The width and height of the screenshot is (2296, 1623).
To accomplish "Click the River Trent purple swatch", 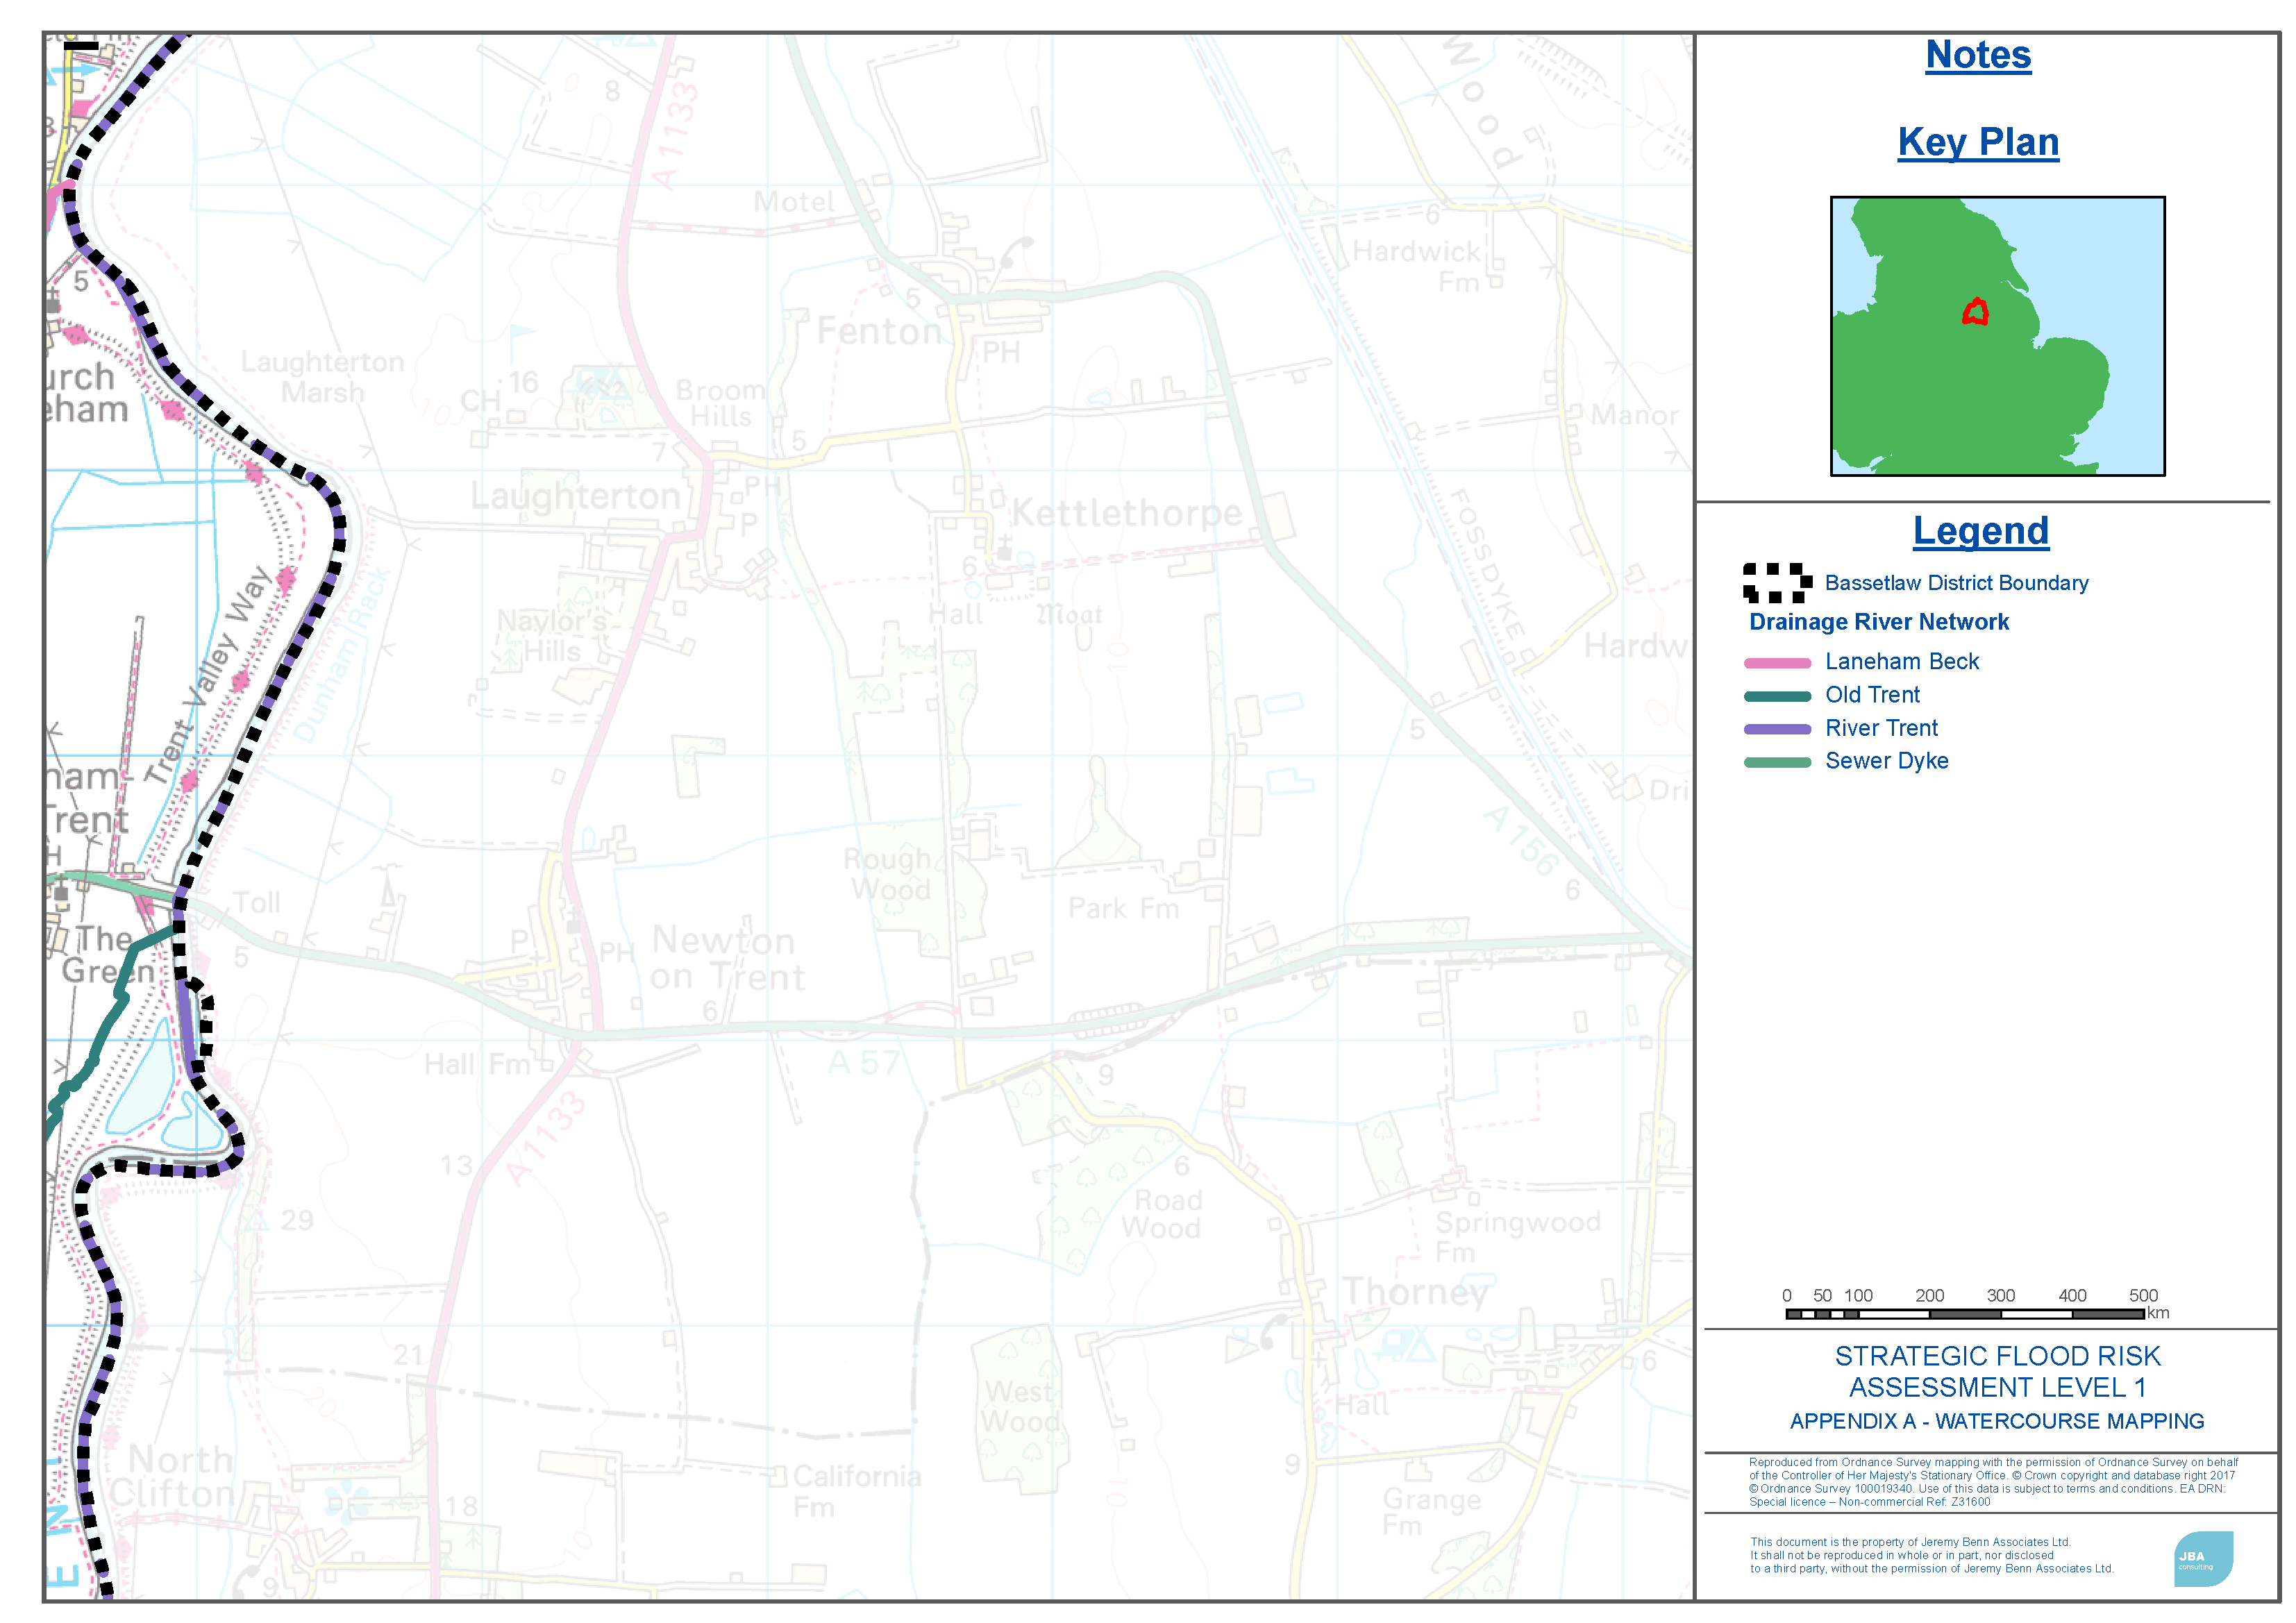I will point(1777,729).
